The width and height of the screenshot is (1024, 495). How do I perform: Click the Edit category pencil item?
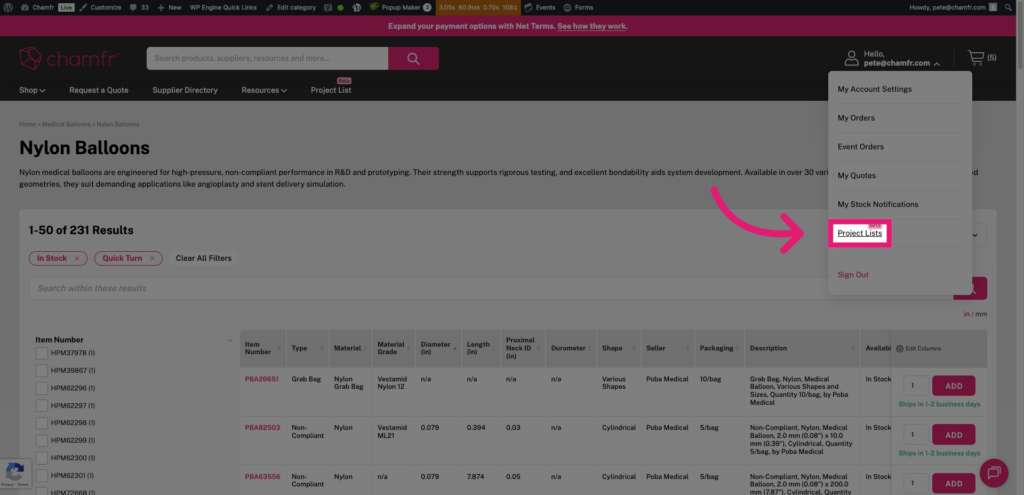coord(291,7)
